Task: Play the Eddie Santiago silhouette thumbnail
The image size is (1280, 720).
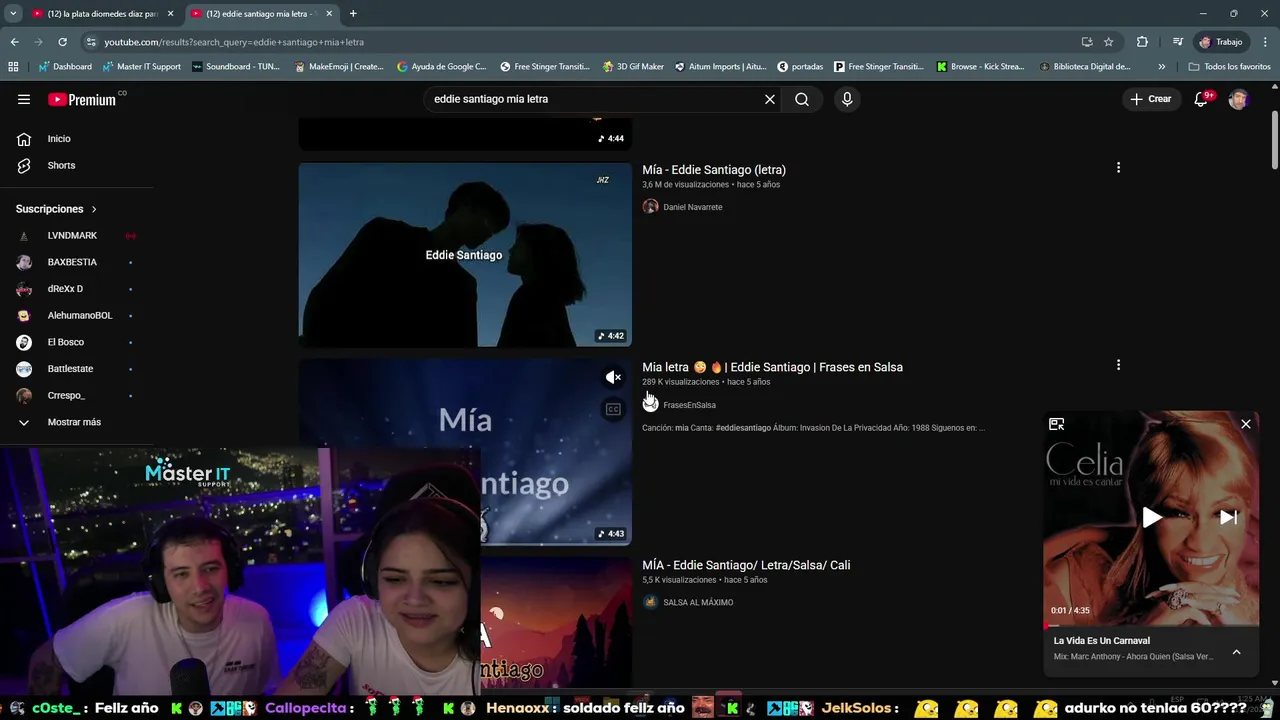Action: click(465, 255)
